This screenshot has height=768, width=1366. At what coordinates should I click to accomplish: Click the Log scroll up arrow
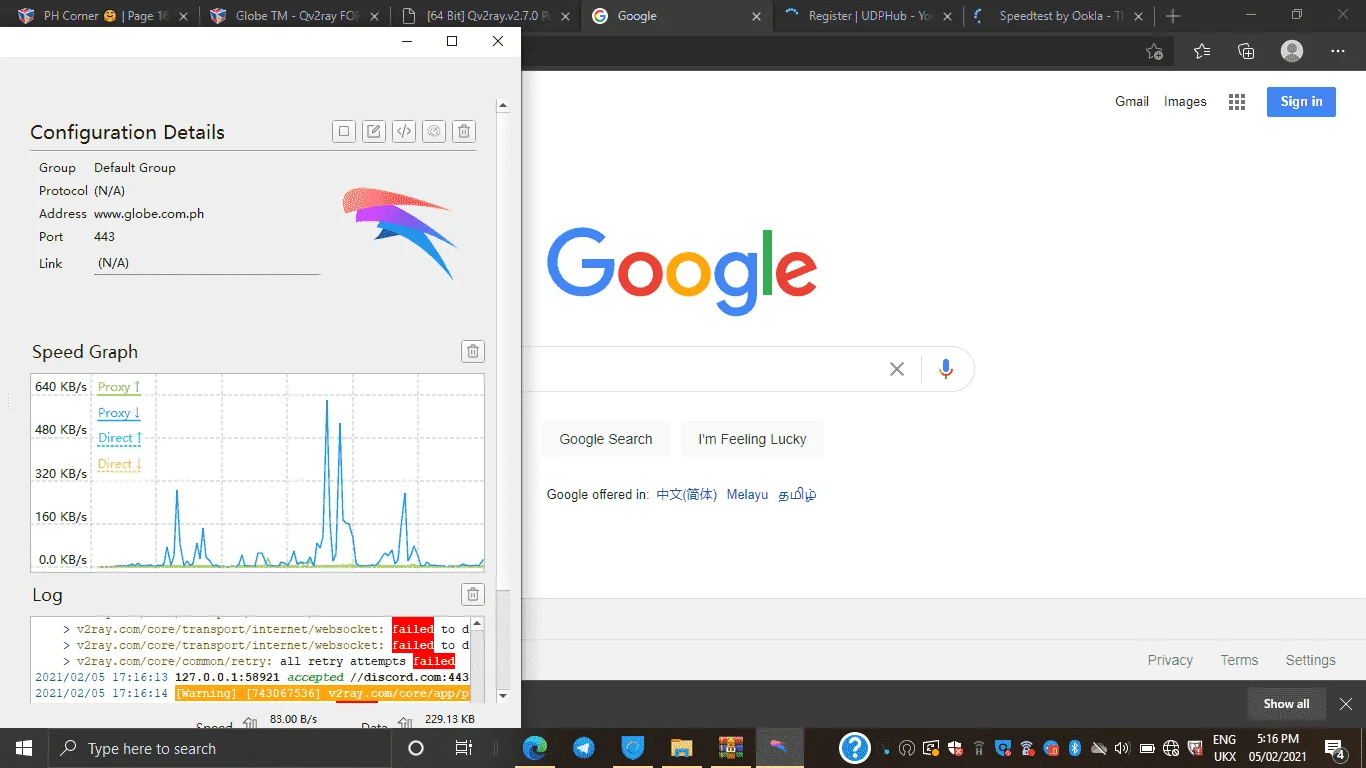(x=476, y=623)
